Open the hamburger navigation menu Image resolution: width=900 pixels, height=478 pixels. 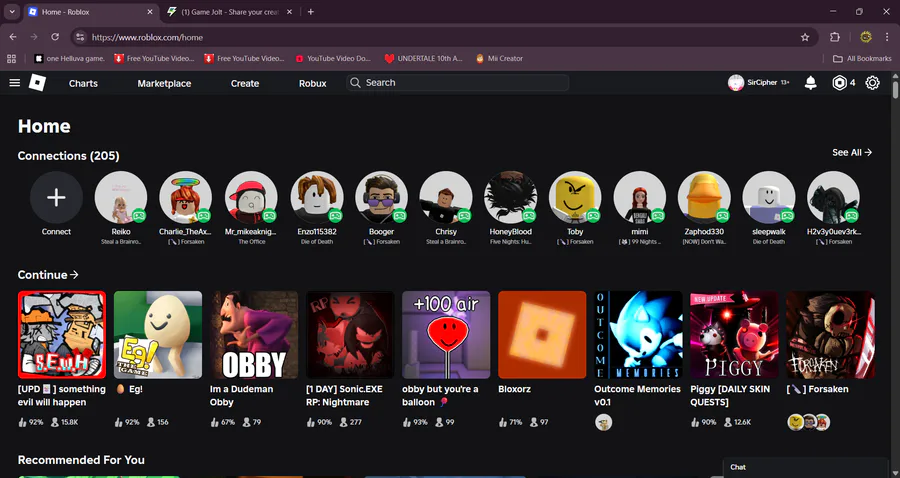(14, 83)
